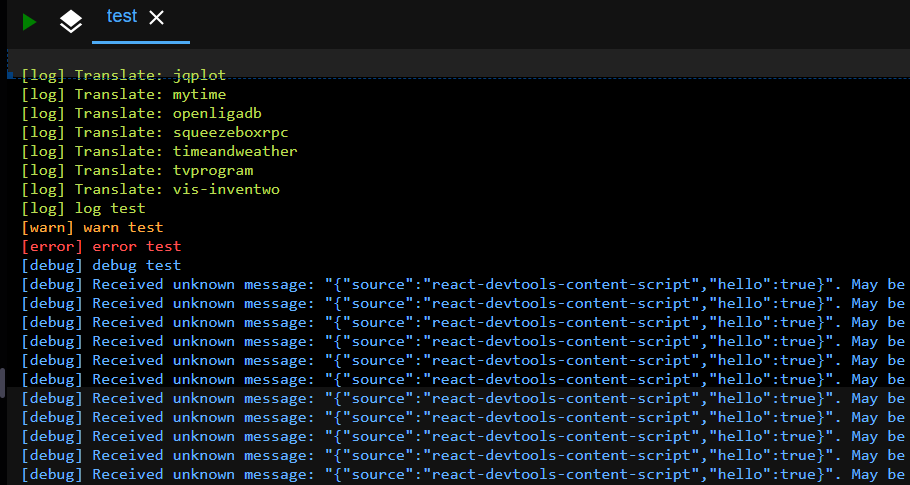
Task: Open the layers stack icon
Action: click(70, 21)
